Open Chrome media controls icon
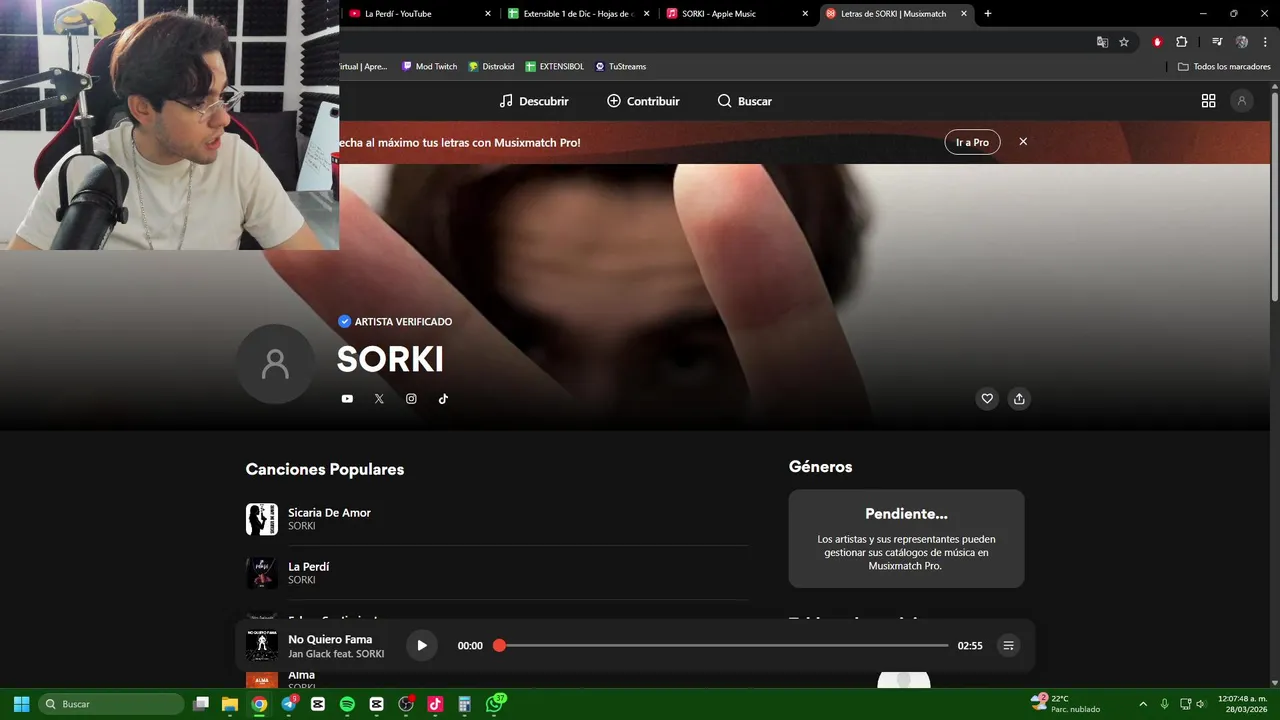This screenshot has width=1280, height=720. coord(1217,42)
